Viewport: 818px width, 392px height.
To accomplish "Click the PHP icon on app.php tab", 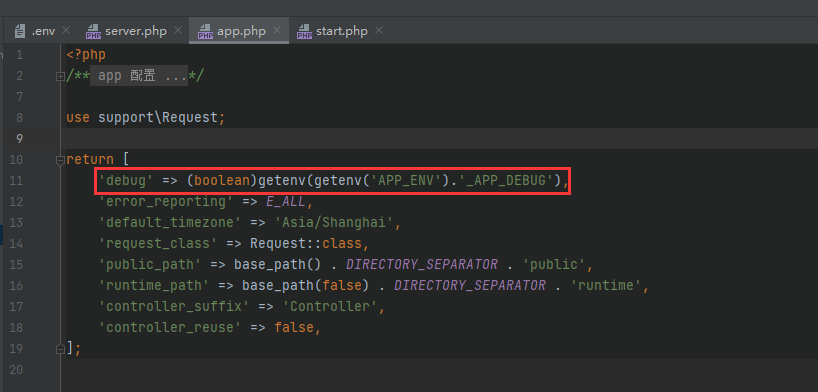I will [205, 31].
